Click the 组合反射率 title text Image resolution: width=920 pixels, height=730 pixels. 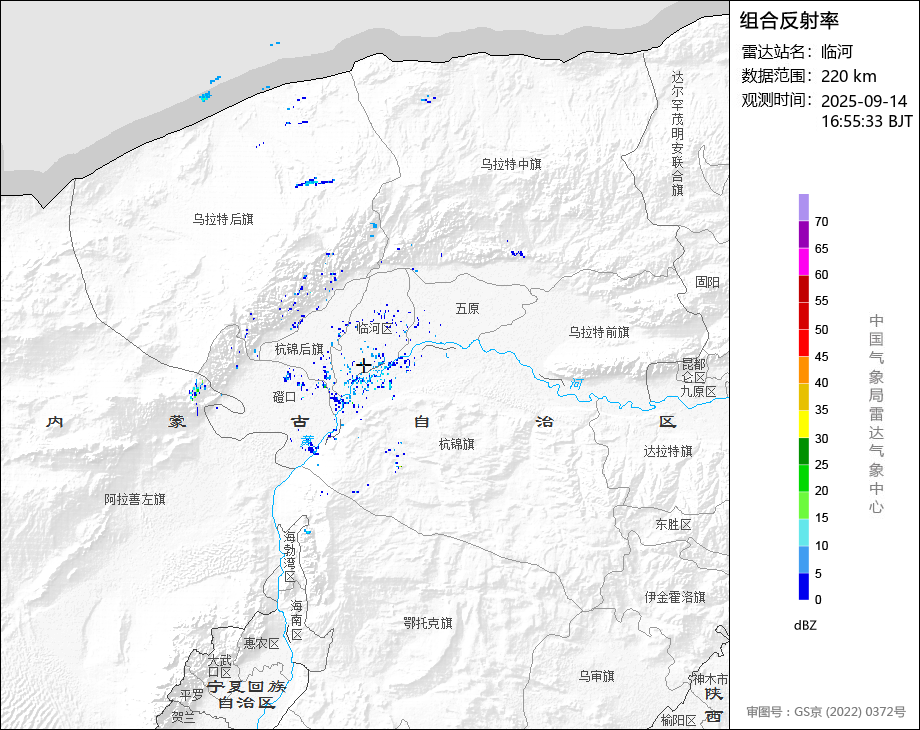pos(789,21)
